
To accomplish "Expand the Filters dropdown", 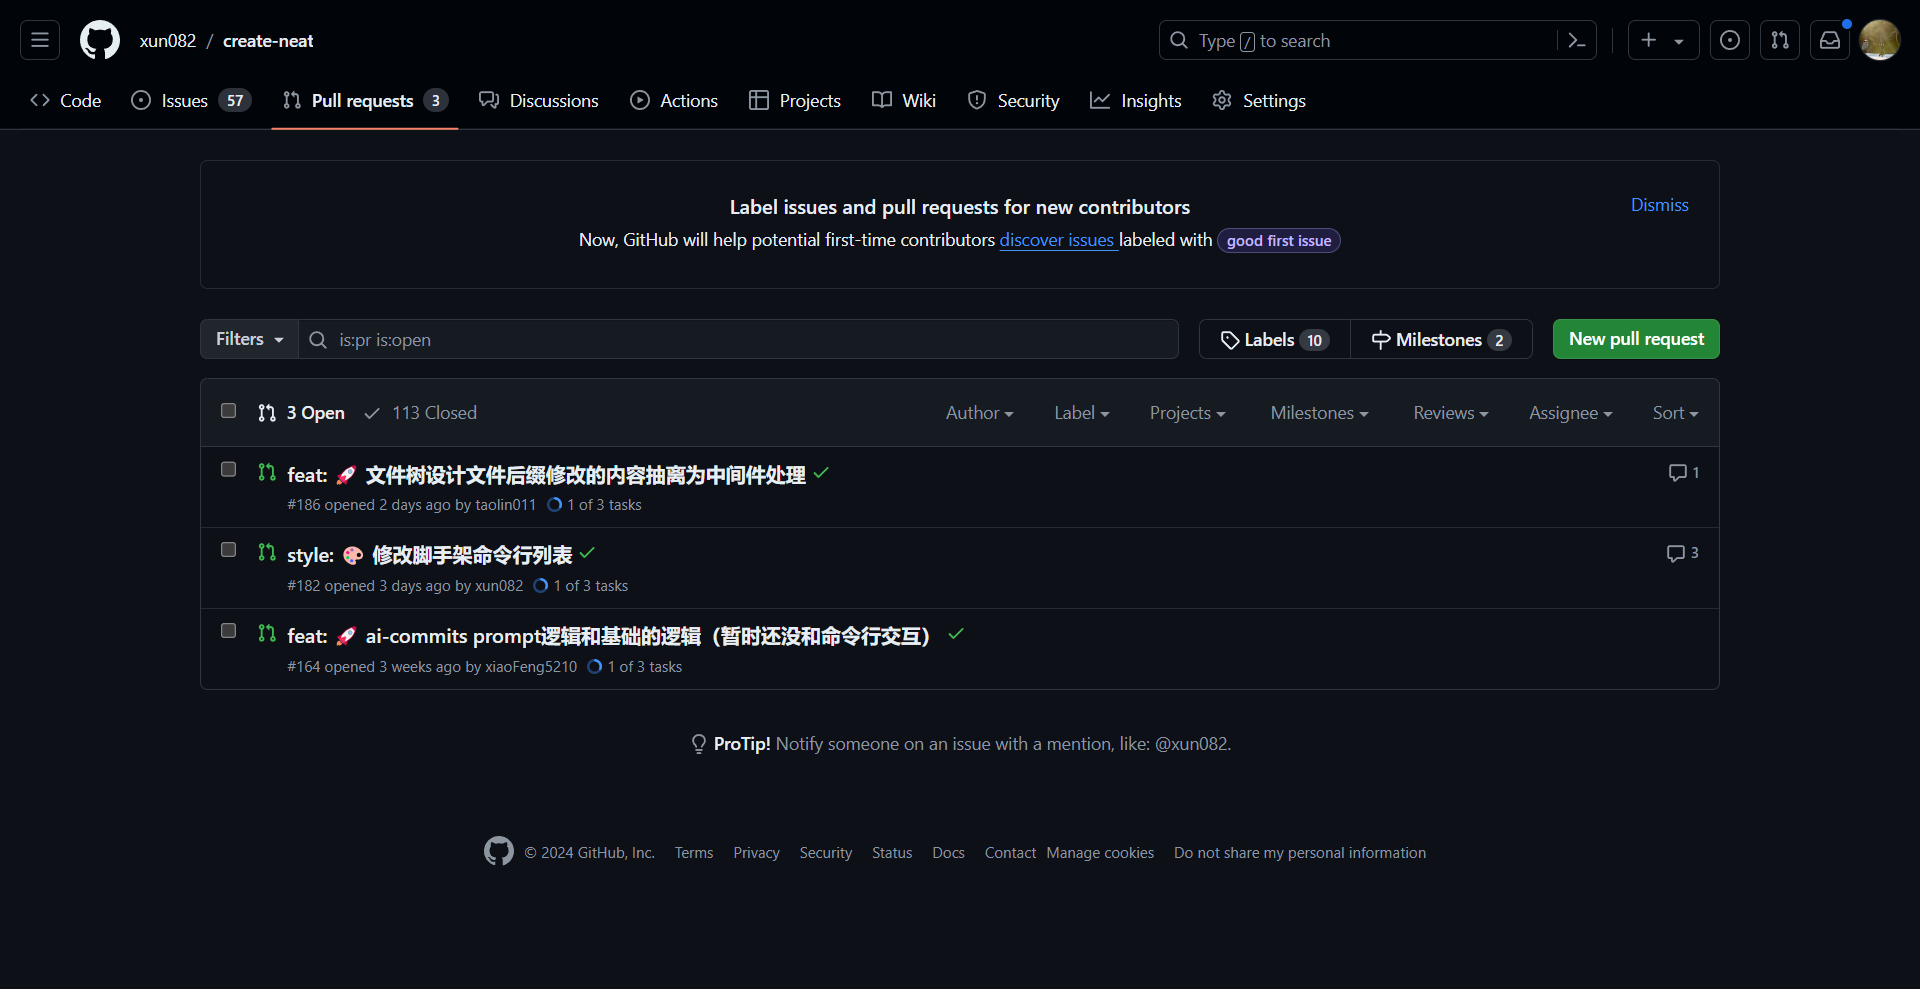I will (249, 339).
